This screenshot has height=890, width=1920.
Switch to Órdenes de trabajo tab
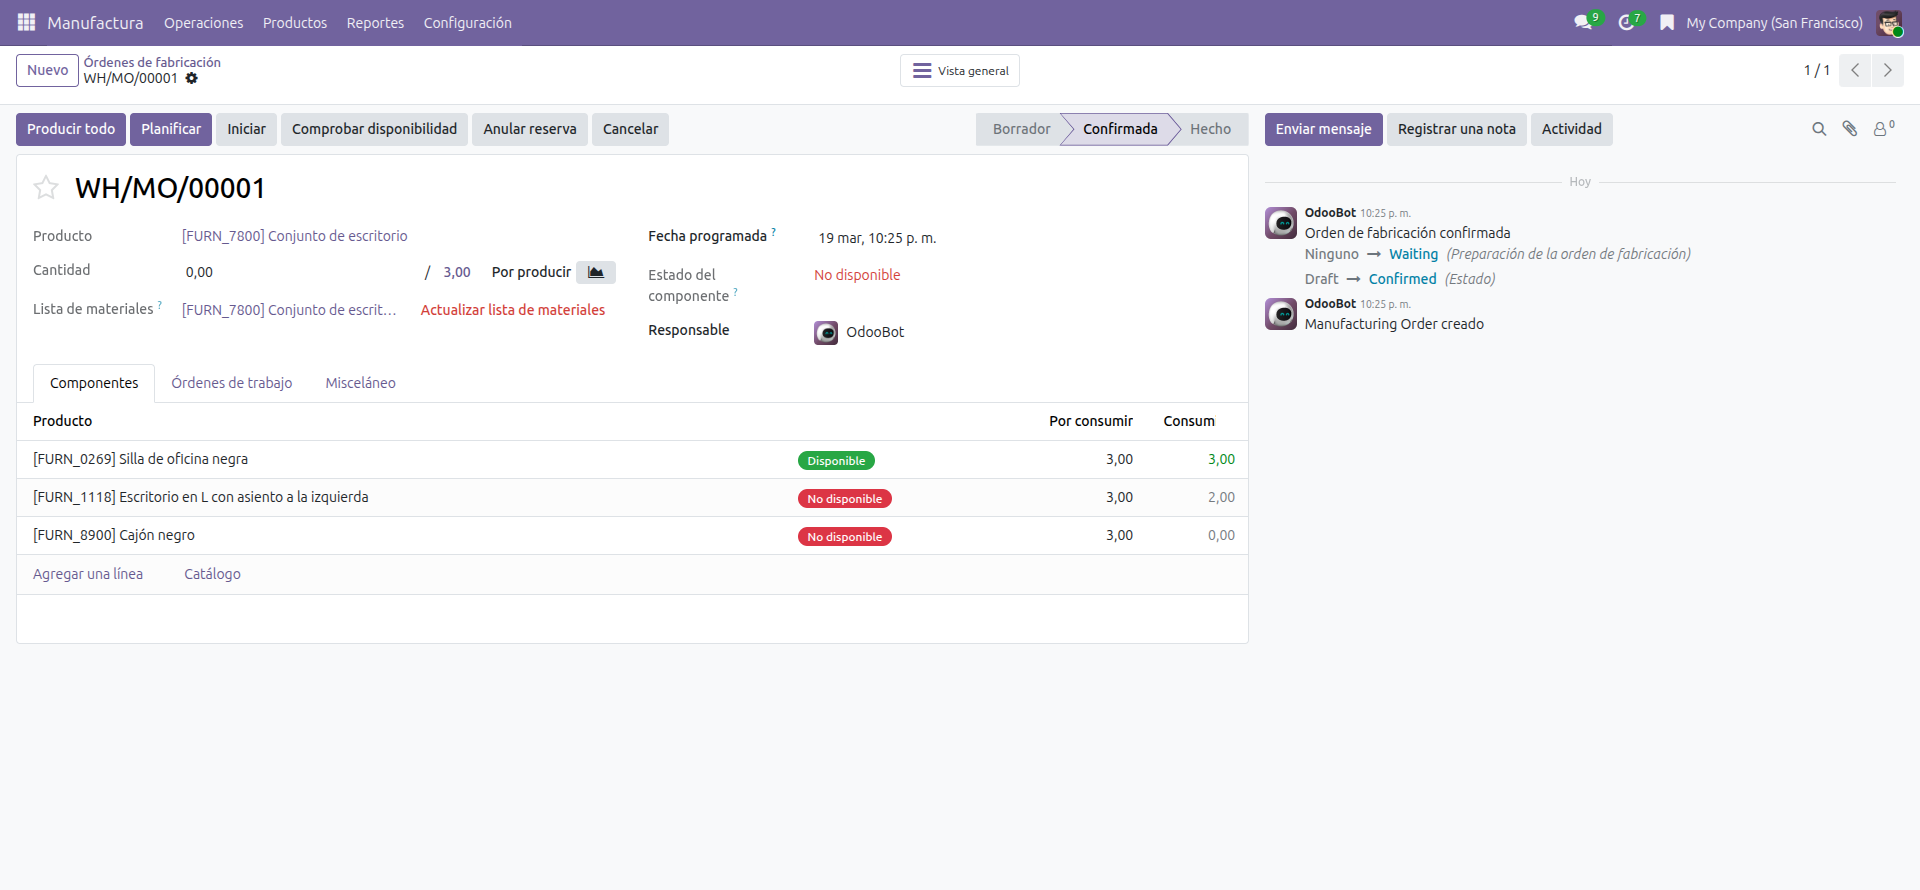tap(231, 383)
